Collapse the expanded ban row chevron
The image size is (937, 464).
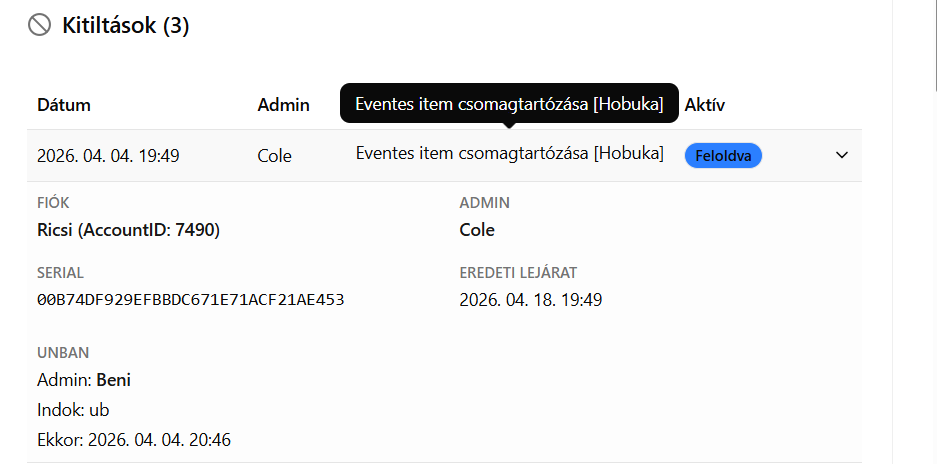[842, 155]
